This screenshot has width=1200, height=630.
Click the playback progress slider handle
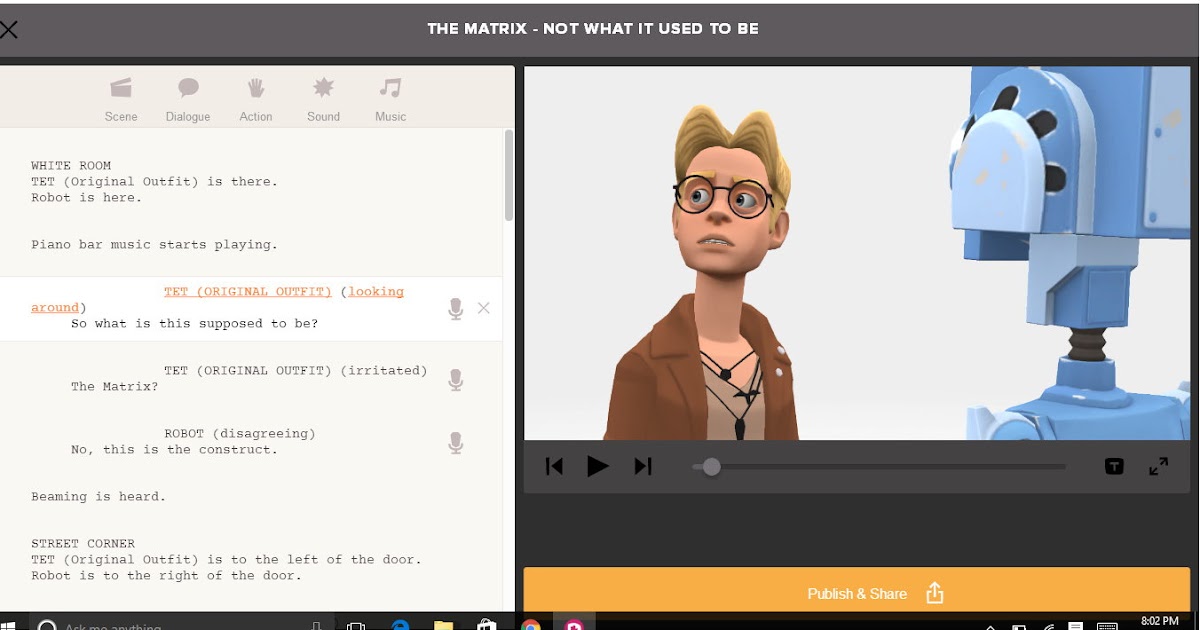pos(711,466)
